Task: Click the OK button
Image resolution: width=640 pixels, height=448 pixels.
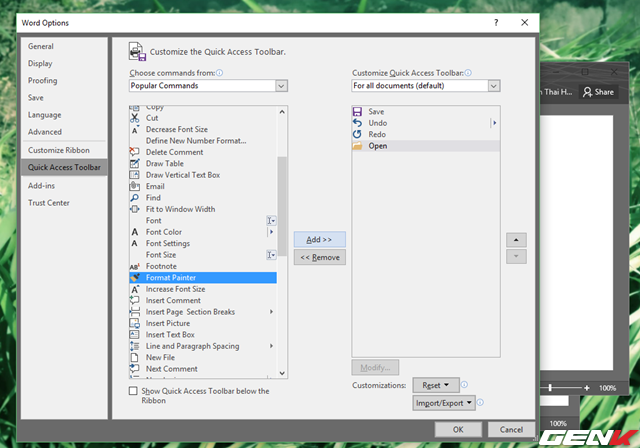Action: (x=458, y=430)
